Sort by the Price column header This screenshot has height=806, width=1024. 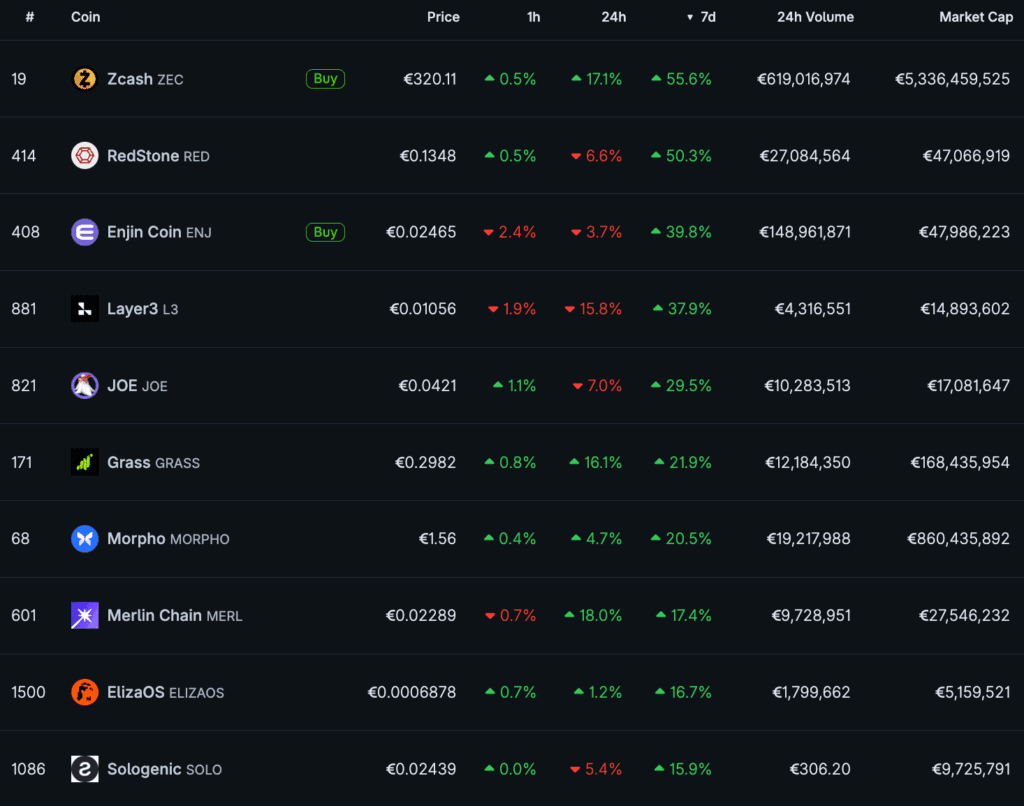(443, 17)
